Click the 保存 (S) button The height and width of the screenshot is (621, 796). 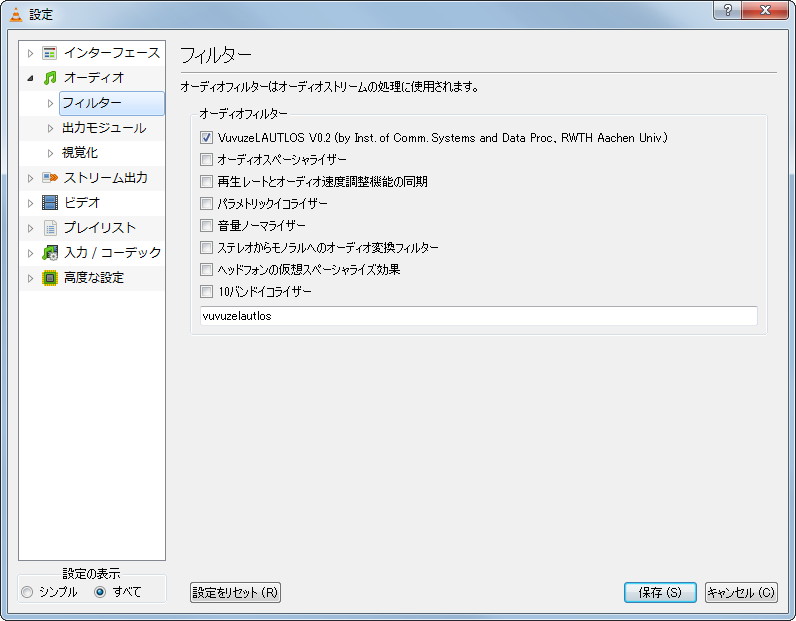coord(660,593)
